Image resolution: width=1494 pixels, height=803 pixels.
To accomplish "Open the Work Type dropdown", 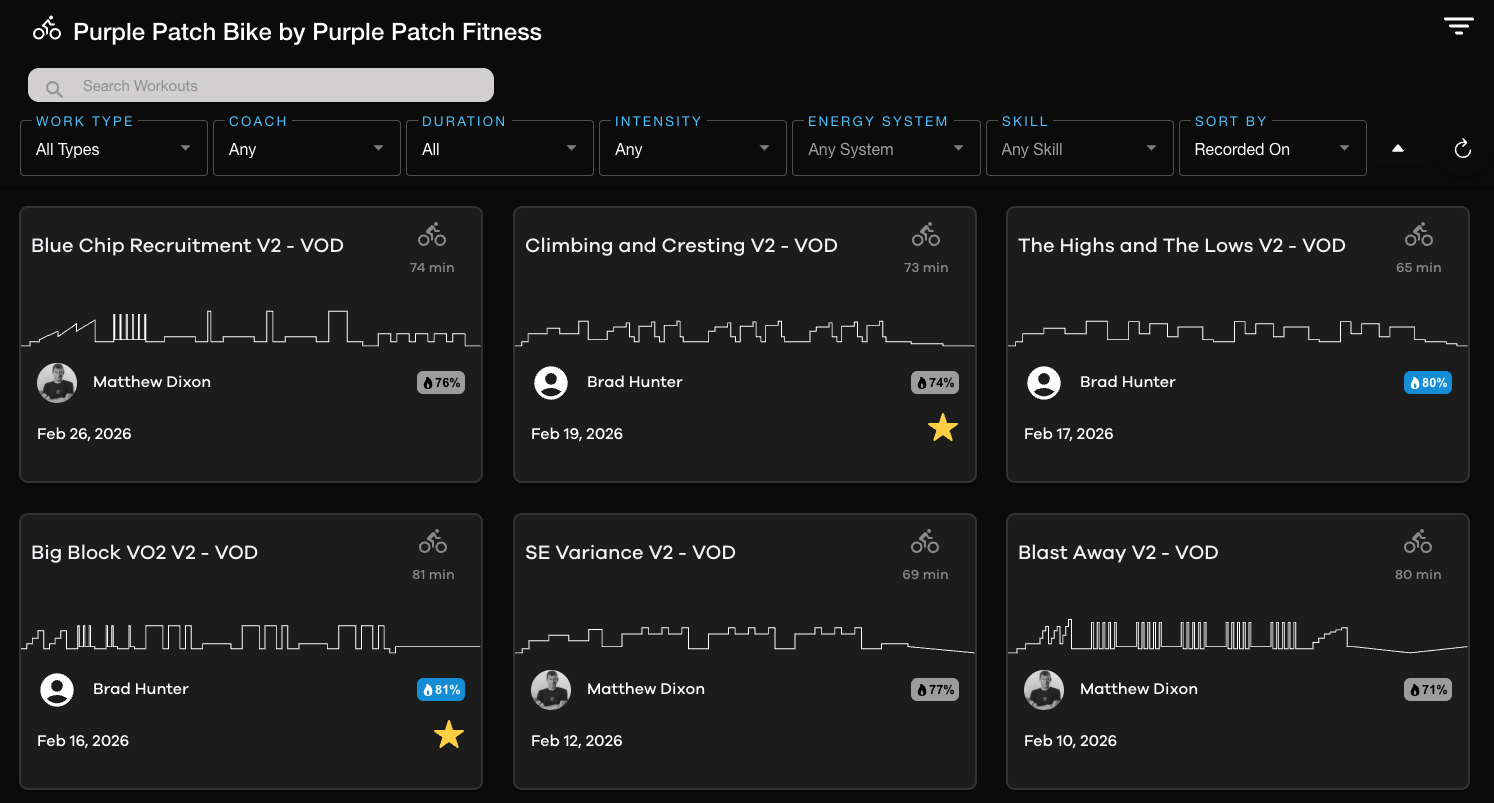I will tap(114, 149).
